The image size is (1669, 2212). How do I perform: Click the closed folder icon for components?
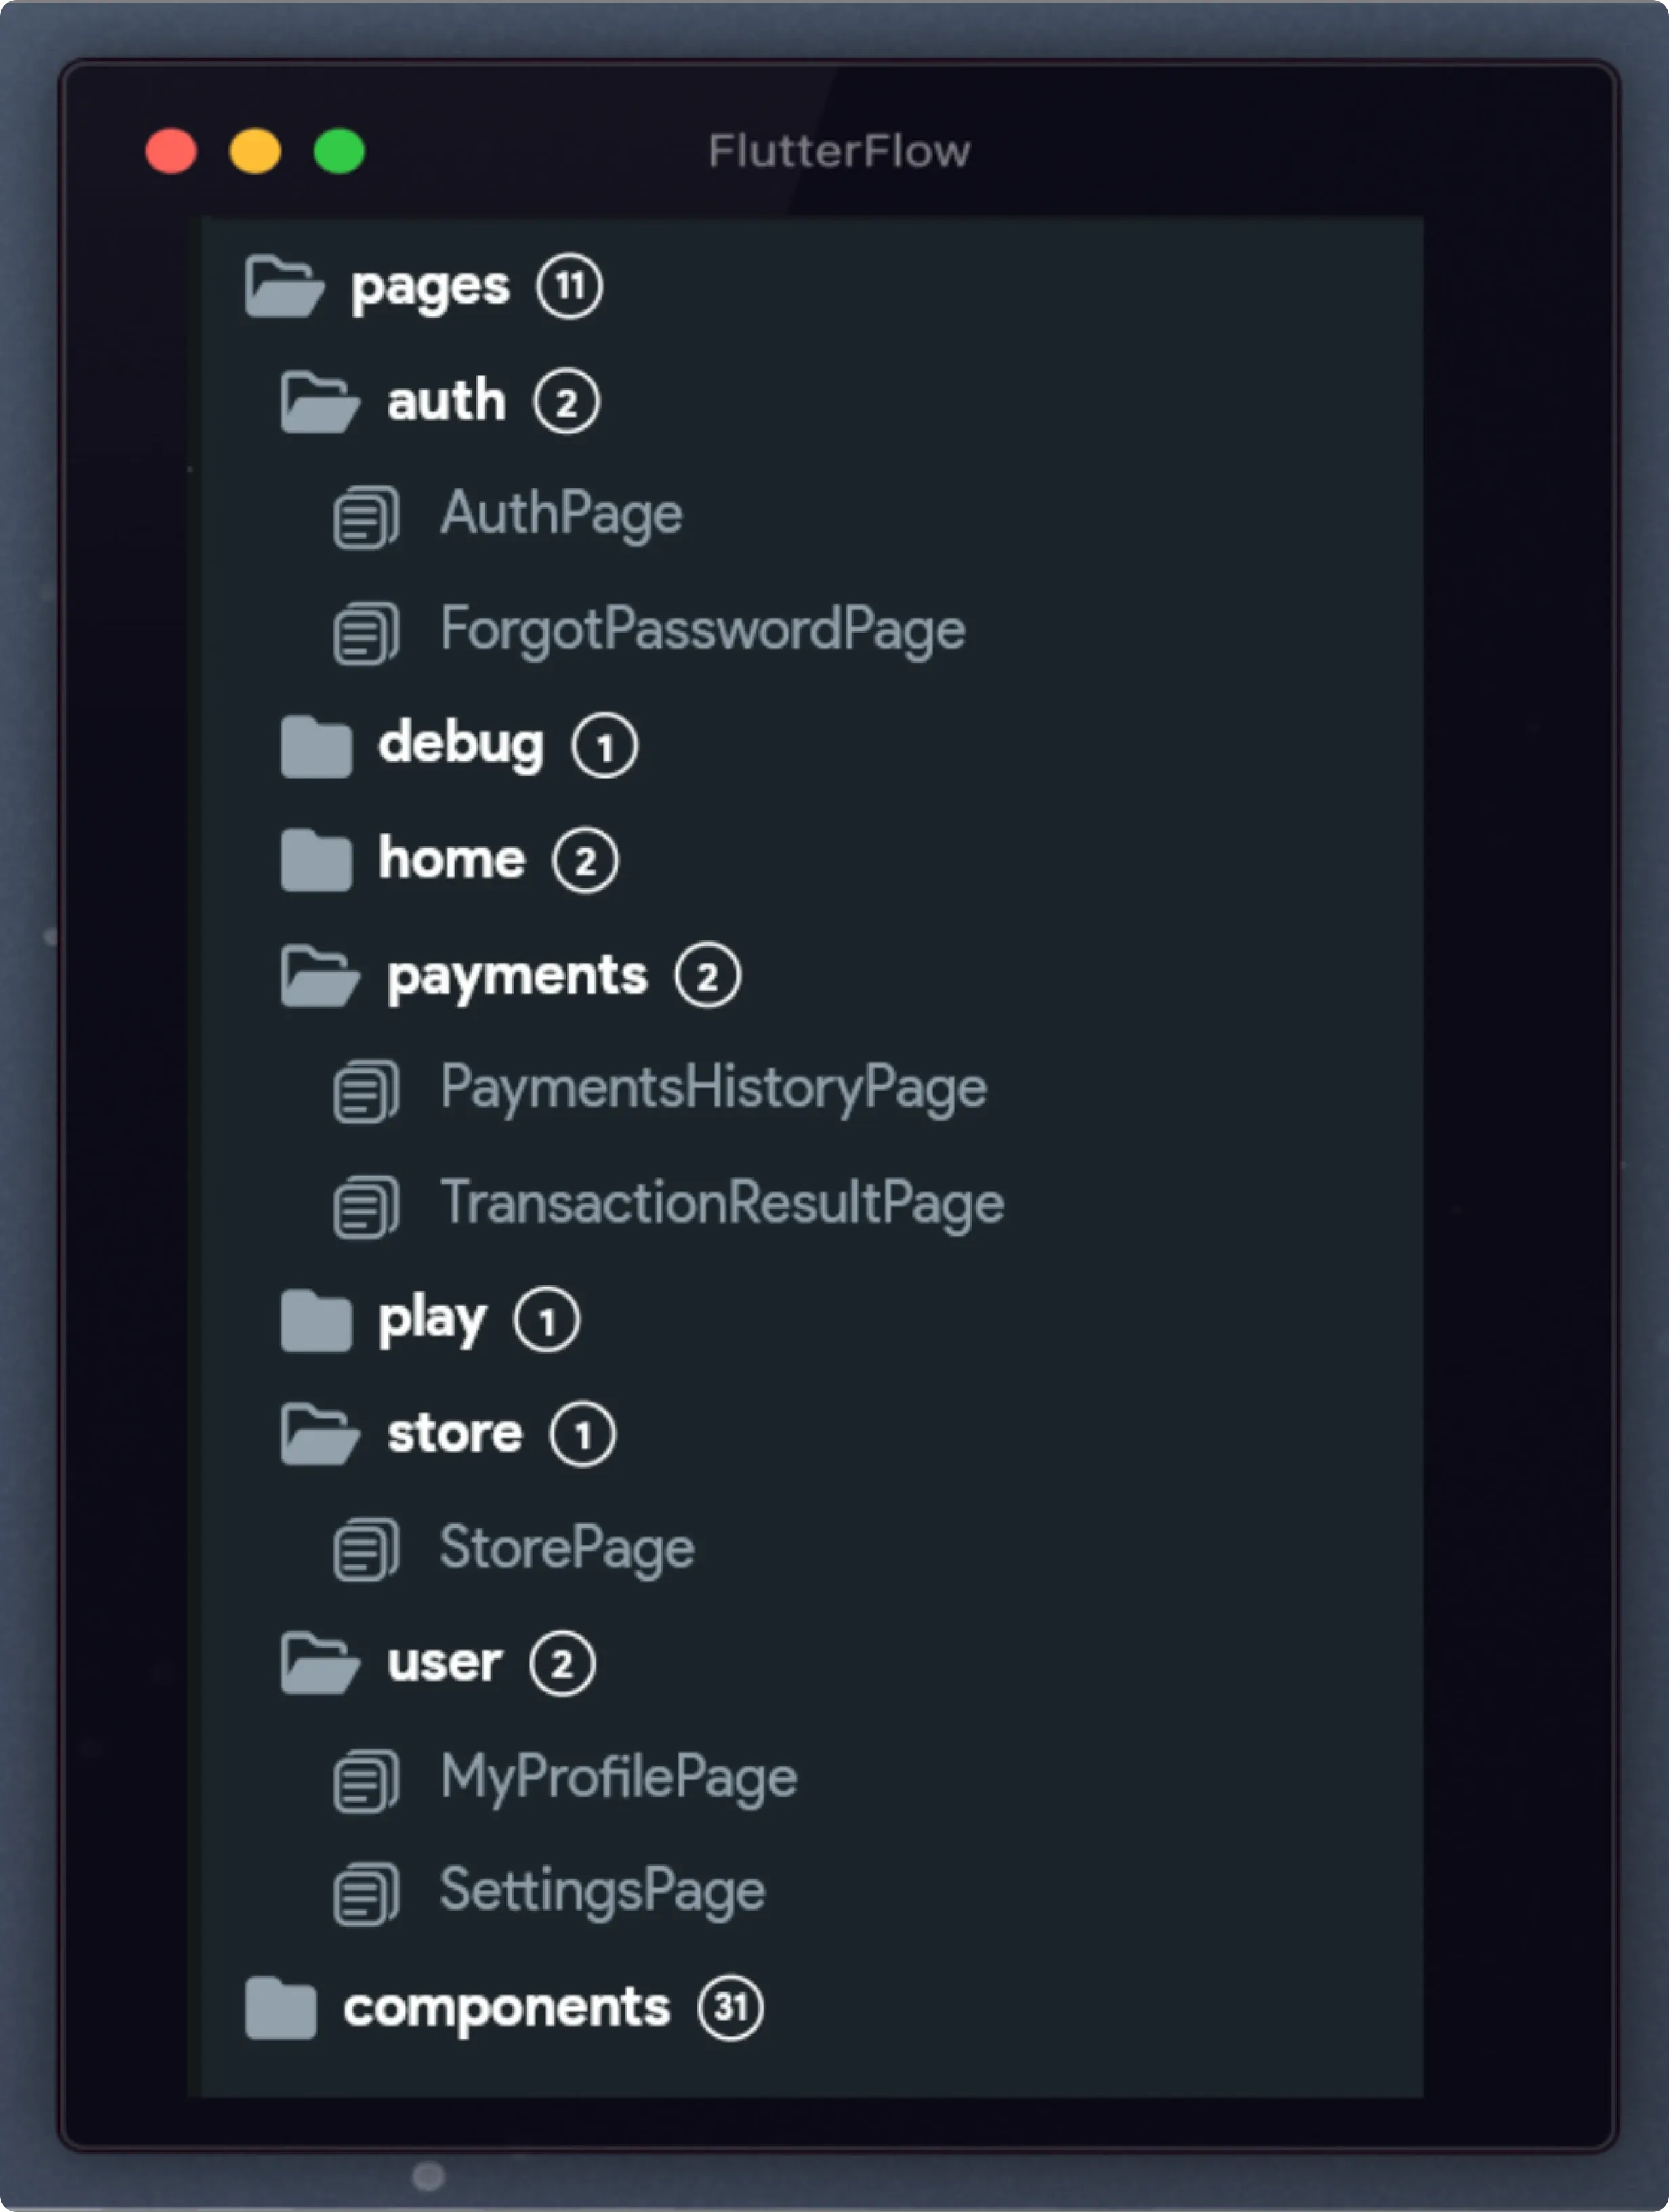click(281, 2007)
